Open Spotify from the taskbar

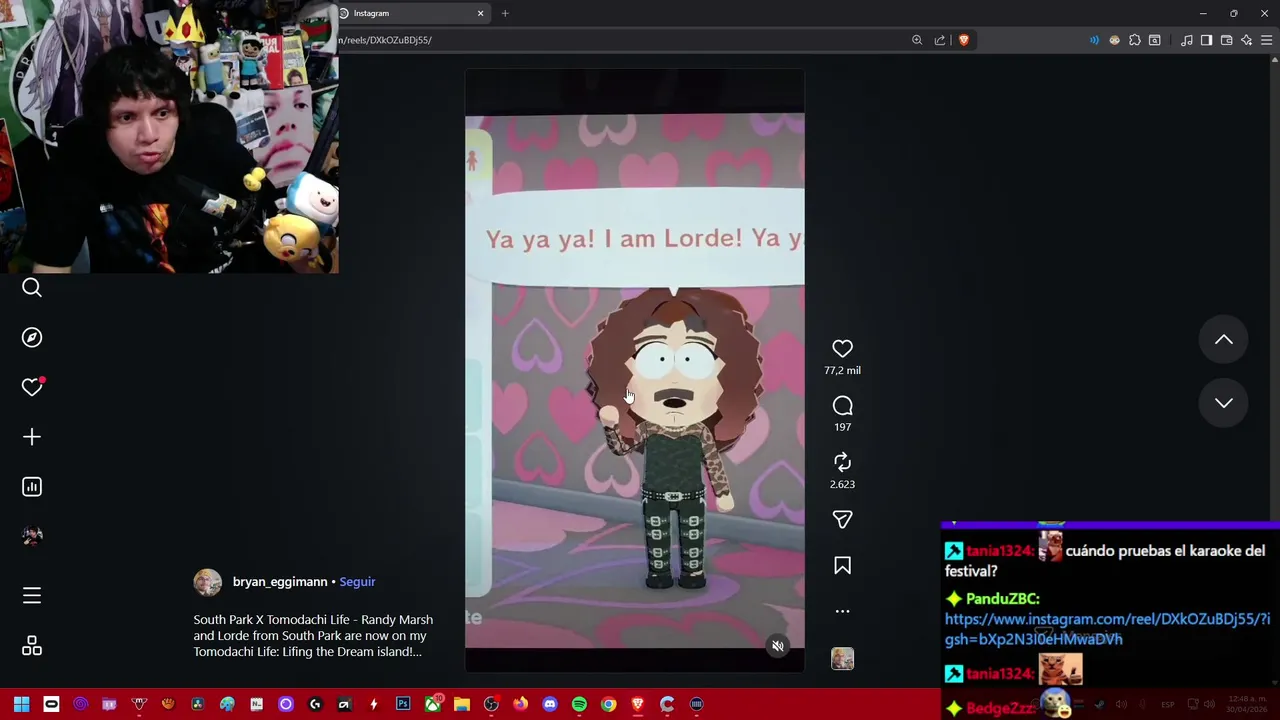579,704
